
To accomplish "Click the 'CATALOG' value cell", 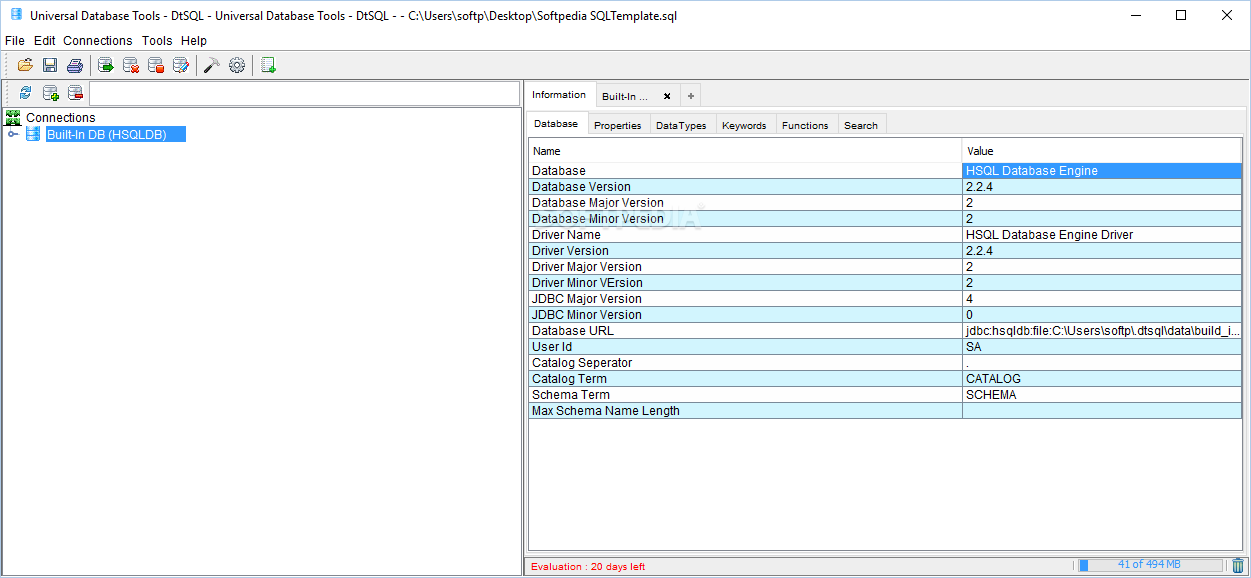I will point(1102,379).
